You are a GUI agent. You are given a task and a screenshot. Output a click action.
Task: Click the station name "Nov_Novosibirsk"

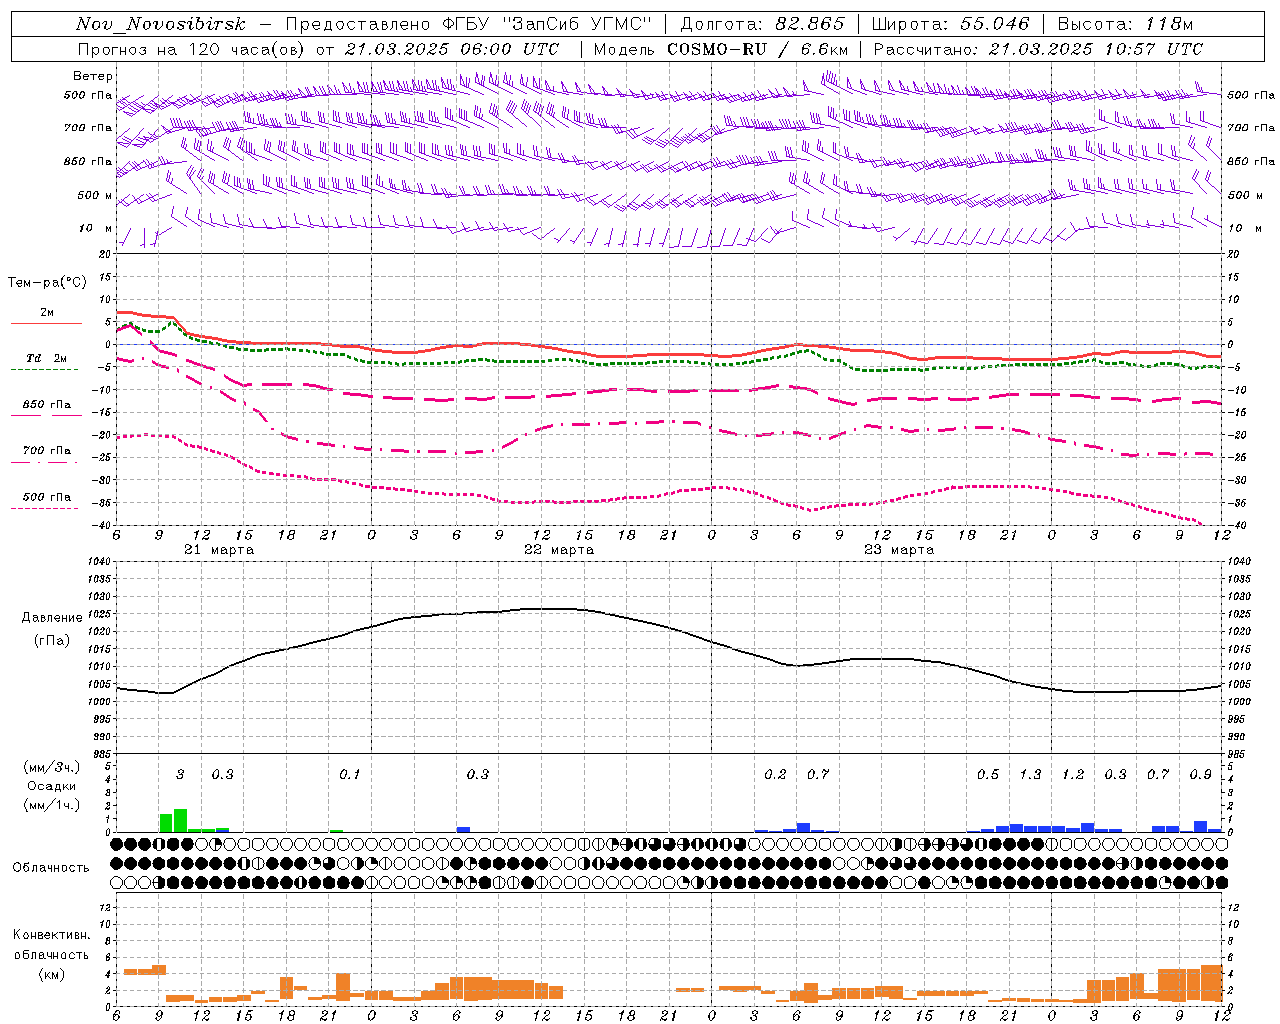point(161,24)
